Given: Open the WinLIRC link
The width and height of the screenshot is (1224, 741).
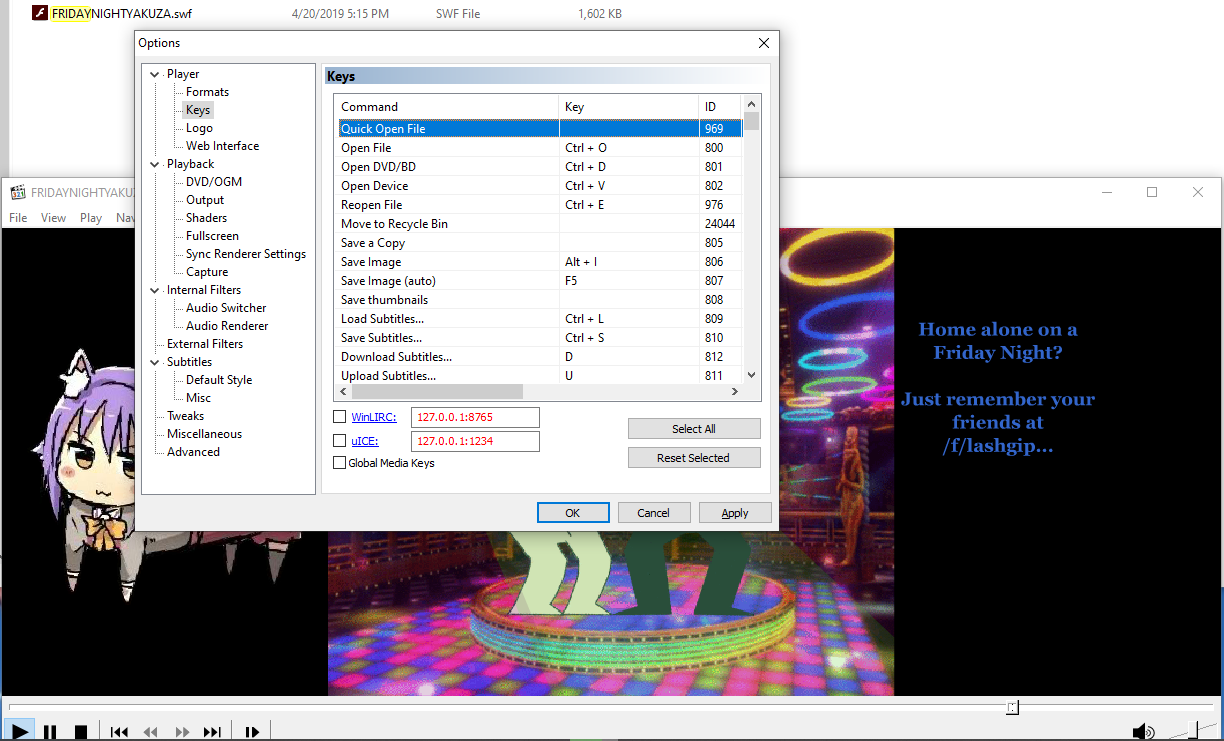Looking at the screenshot, I should point(374,417).
